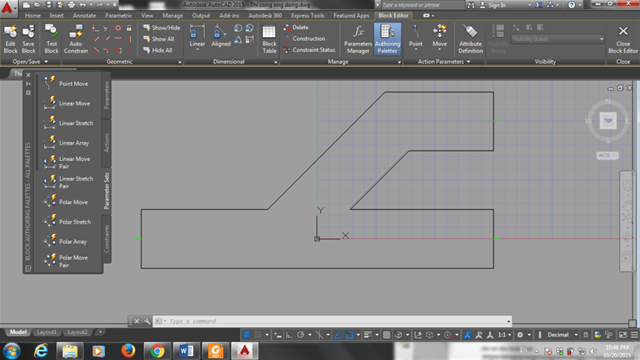Viewport: 640px width, 360px height.
Task: Switch to the Constraints palette tab
Action: (x=107, y=239)
